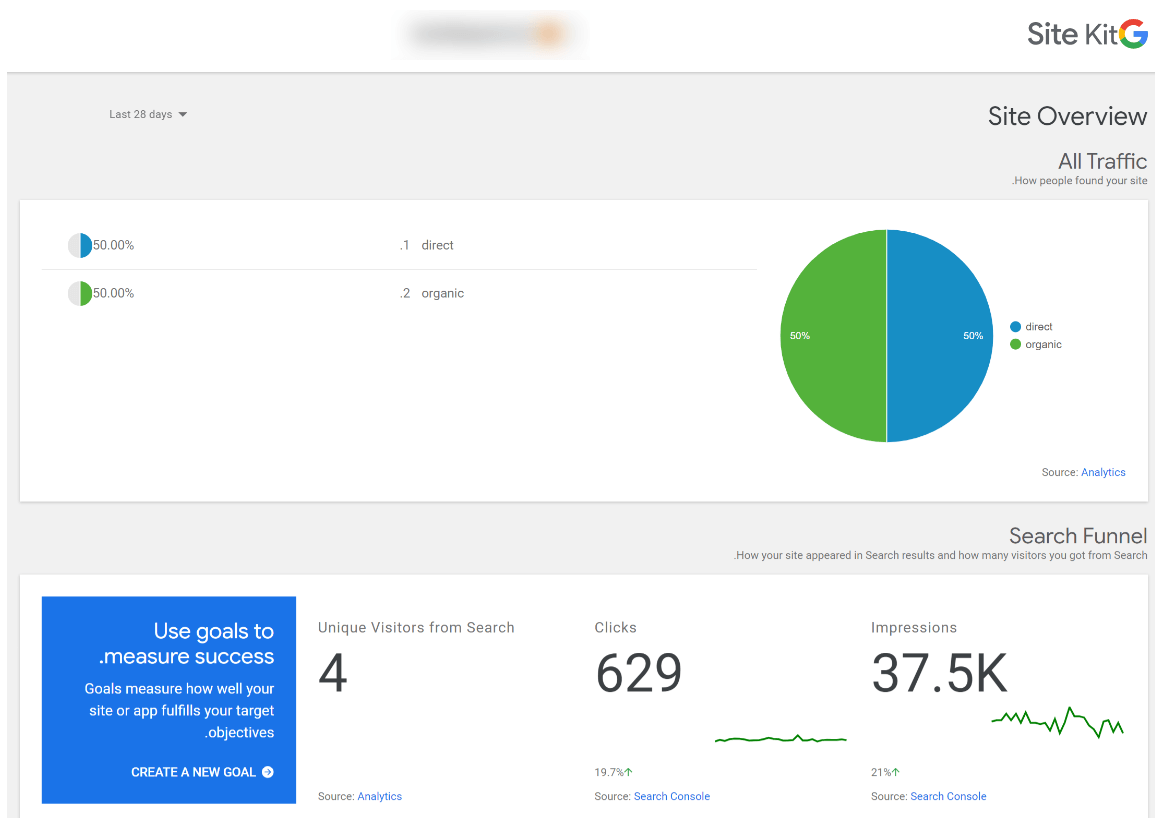Screen dimensions: 1155x822
Task: Open Search Console link under Impressions
Action: (948, 796)
